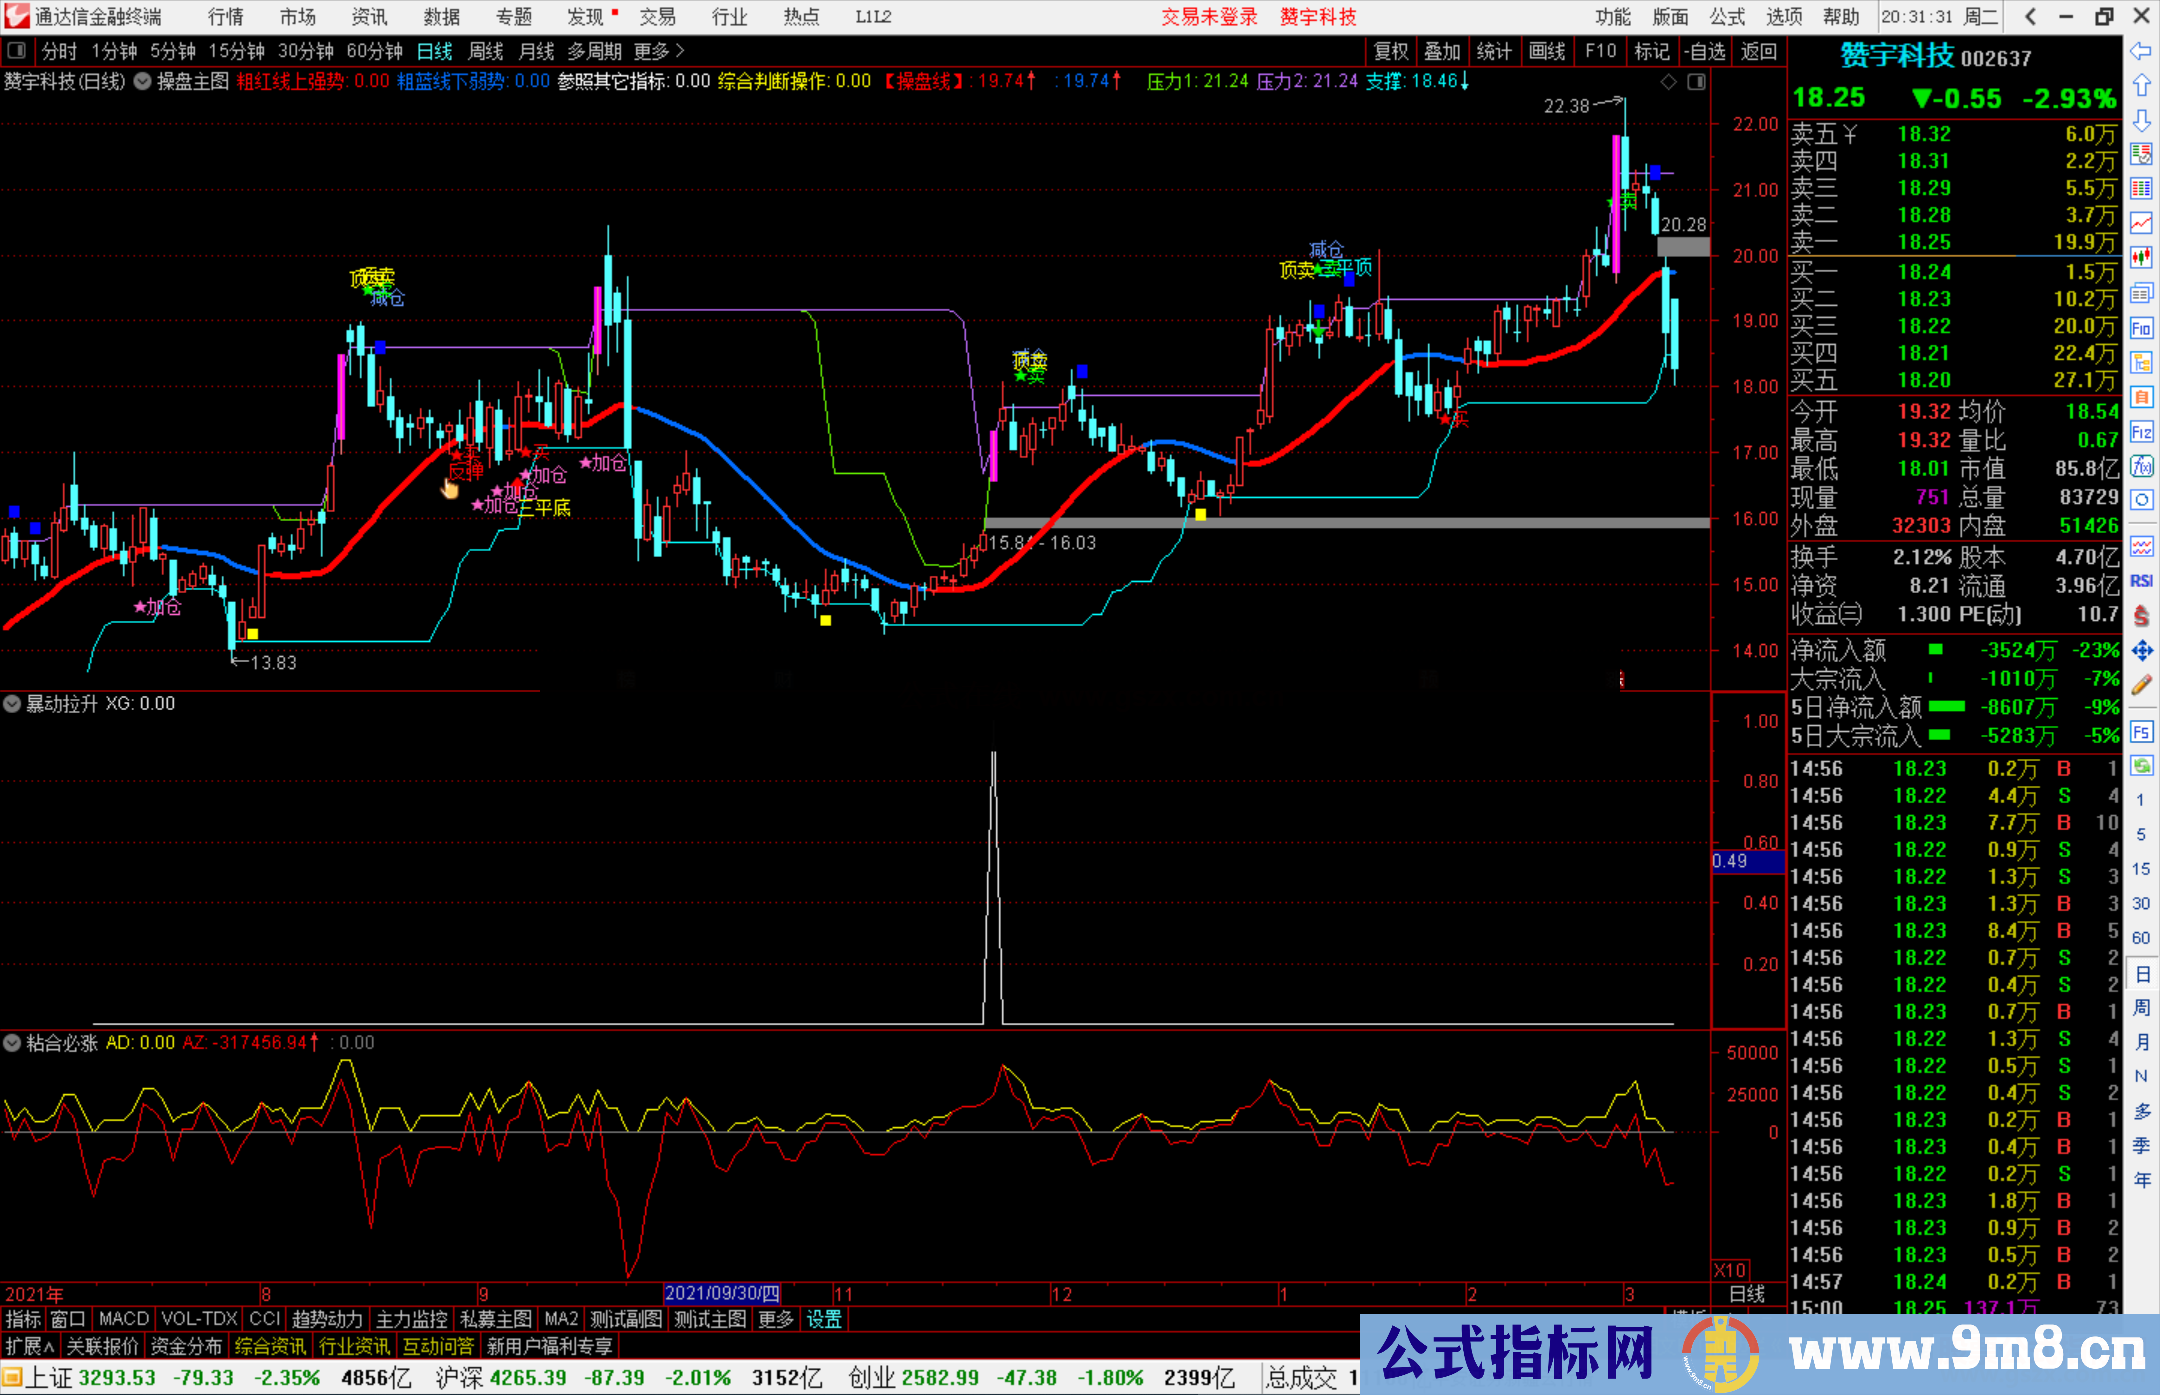Toggle the 暴动拉升 indicator circle button
This screenshot has width=2160, height=1395.
(x=12, y=704)
